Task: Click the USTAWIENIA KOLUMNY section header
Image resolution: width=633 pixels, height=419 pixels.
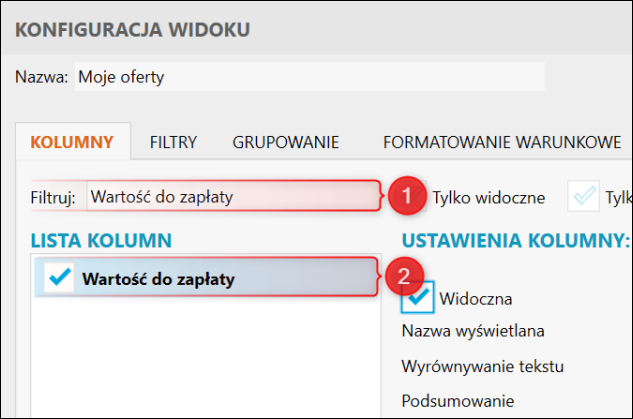Action: click(515, 240)
